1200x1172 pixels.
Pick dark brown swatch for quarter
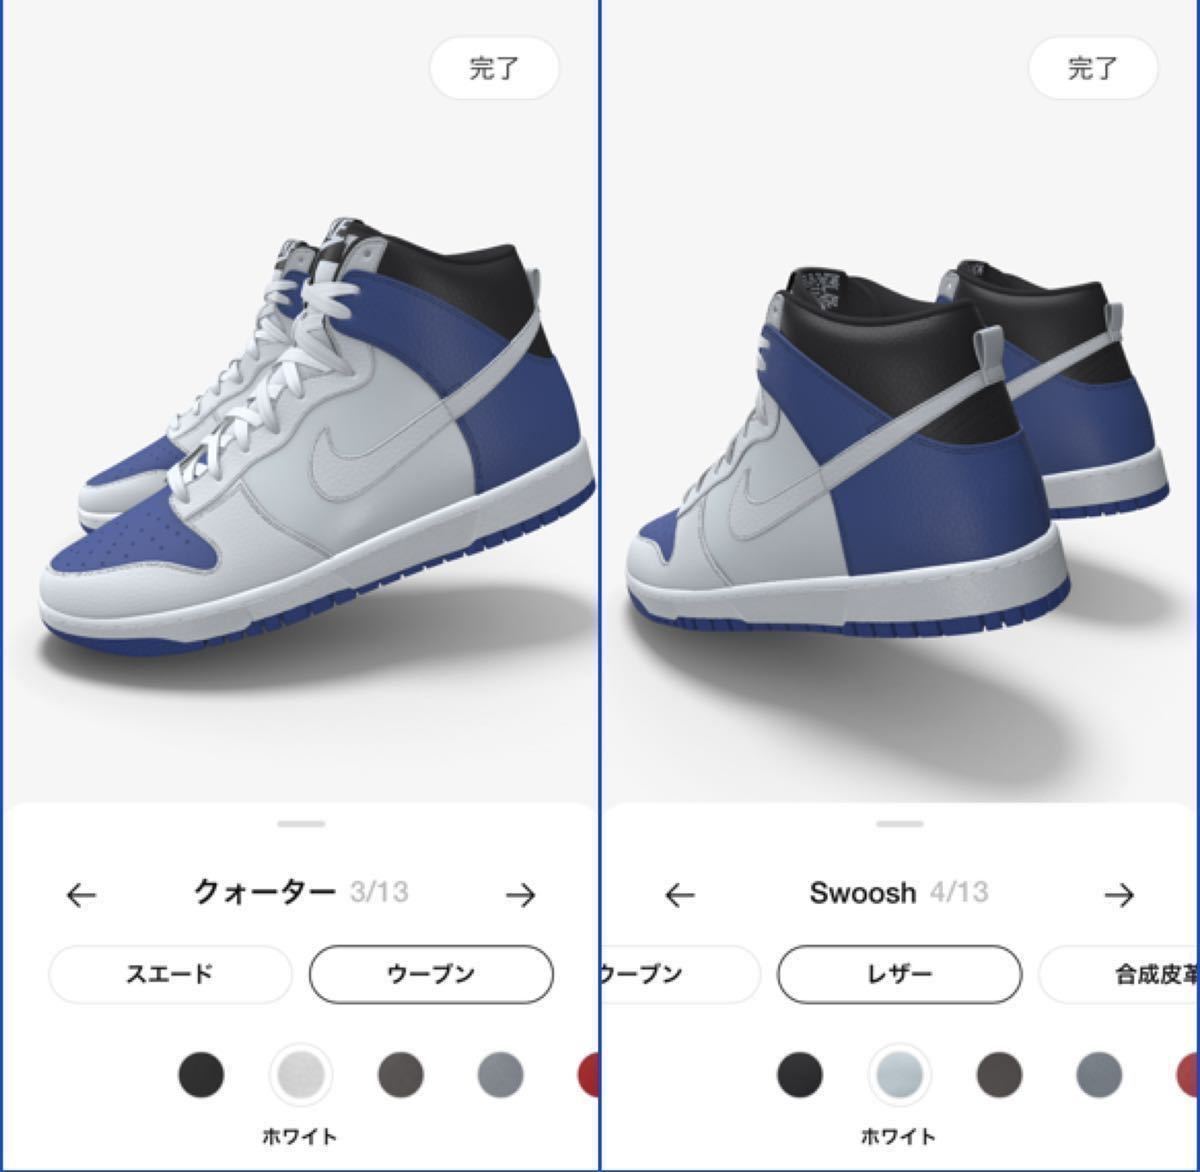click(401, 1076)
